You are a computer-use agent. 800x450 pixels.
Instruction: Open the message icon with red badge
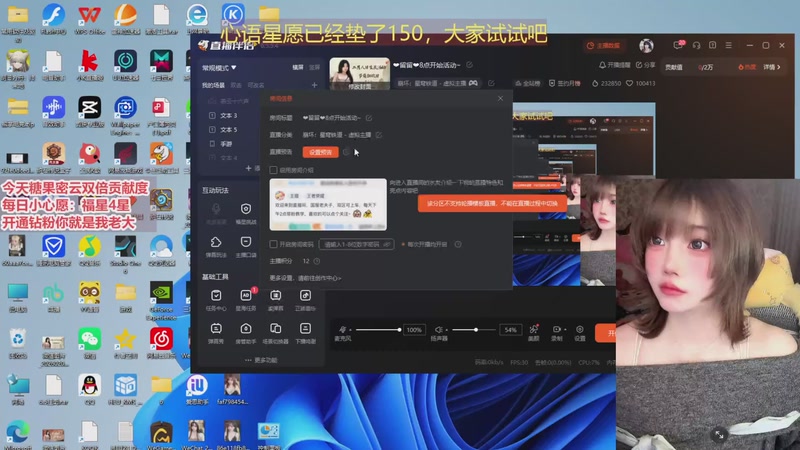[x=678, y=45]
